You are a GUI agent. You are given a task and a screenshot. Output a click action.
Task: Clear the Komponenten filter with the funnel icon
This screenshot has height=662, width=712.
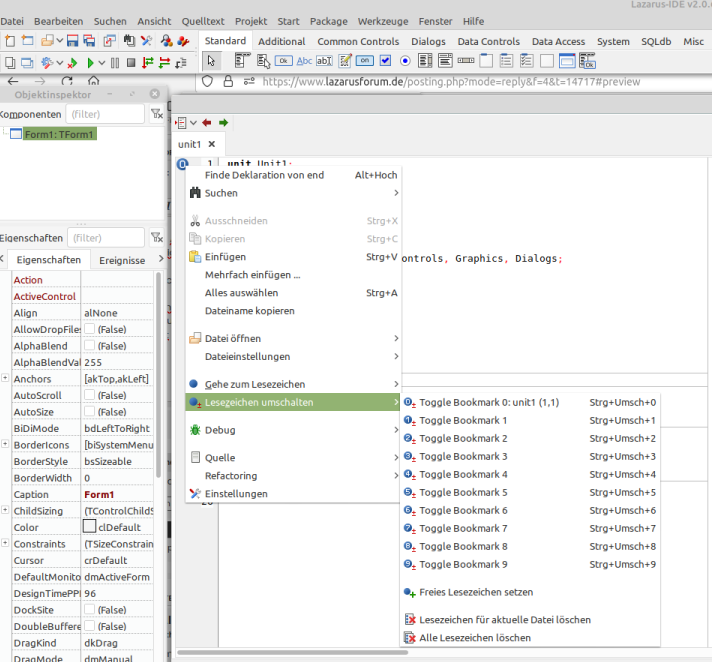pos(156,115)
